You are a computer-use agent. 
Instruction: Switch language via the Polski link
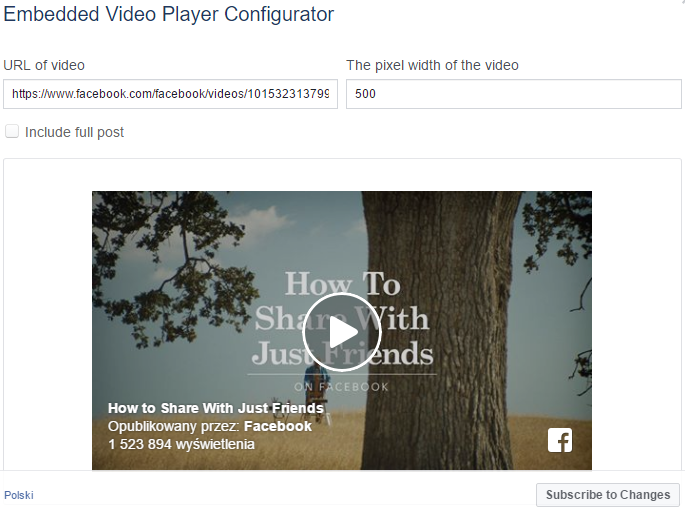tap(19, 495)
